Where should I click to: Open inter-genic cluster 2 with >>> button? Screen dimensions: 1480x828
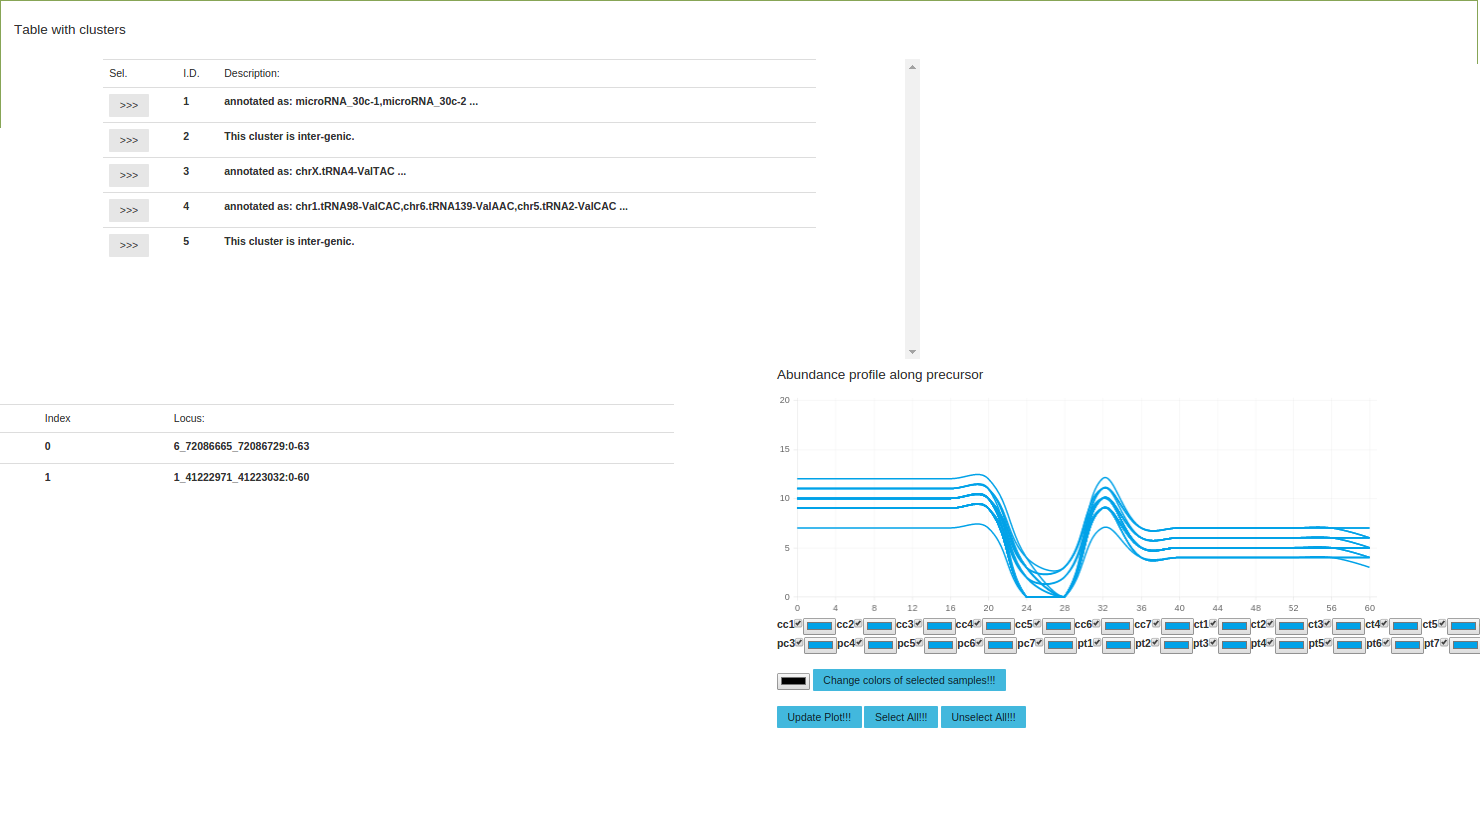click(129, 140)
